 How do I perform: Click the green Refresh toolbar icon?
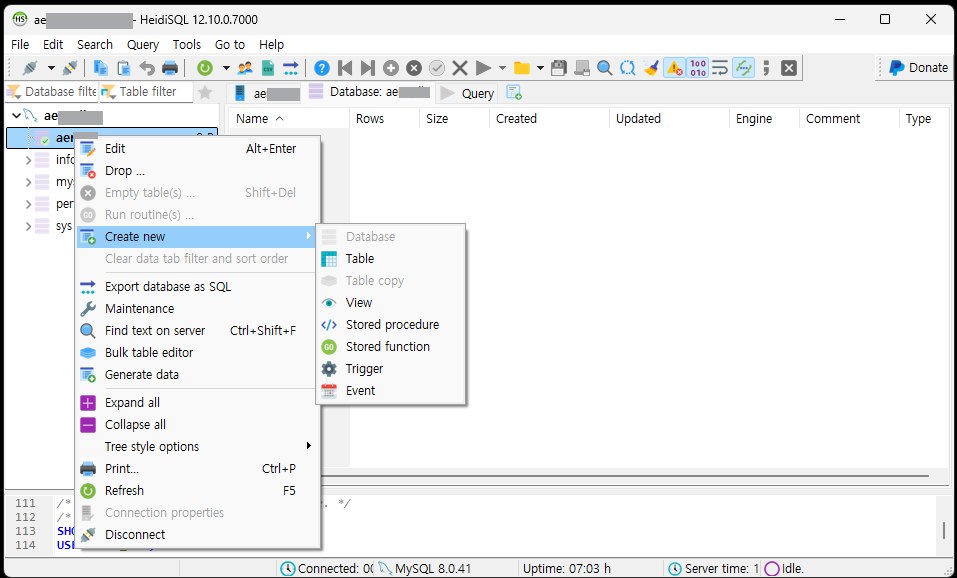(204, 68)
